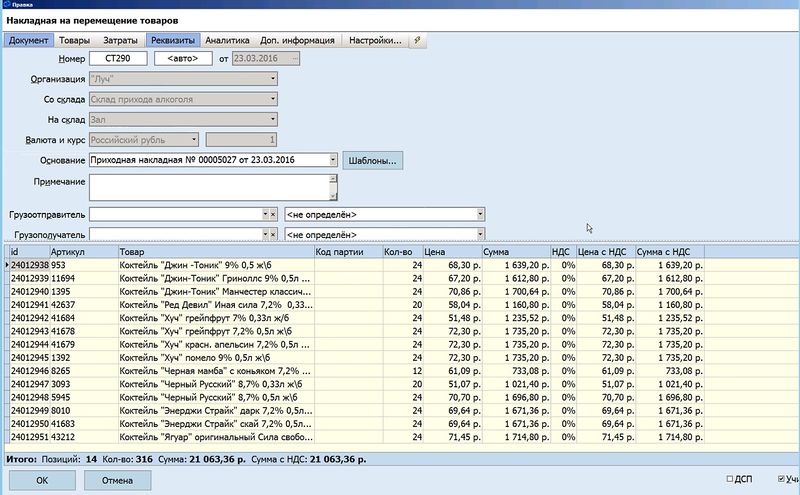Open the Грузоотправитель dropdown arrow
800x495 pixels.
(265, 215)
